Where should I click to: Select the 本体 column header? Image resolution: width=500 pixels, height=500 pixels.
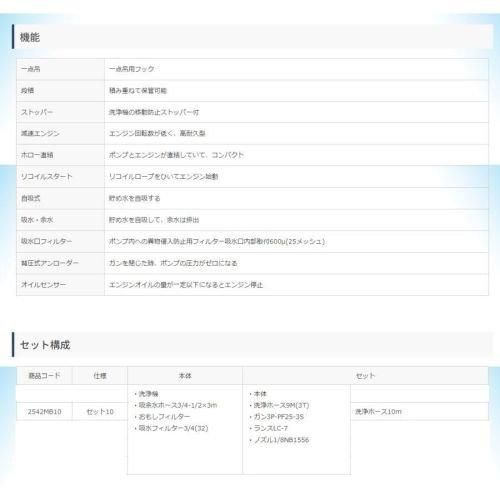coord(185,376)
